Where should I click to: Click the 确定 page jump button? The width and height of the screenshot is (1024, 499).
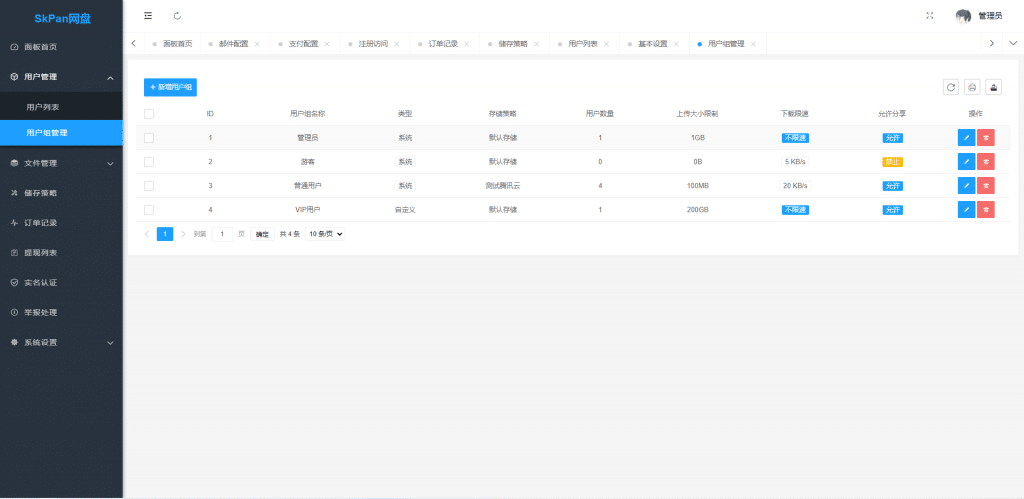262,234
